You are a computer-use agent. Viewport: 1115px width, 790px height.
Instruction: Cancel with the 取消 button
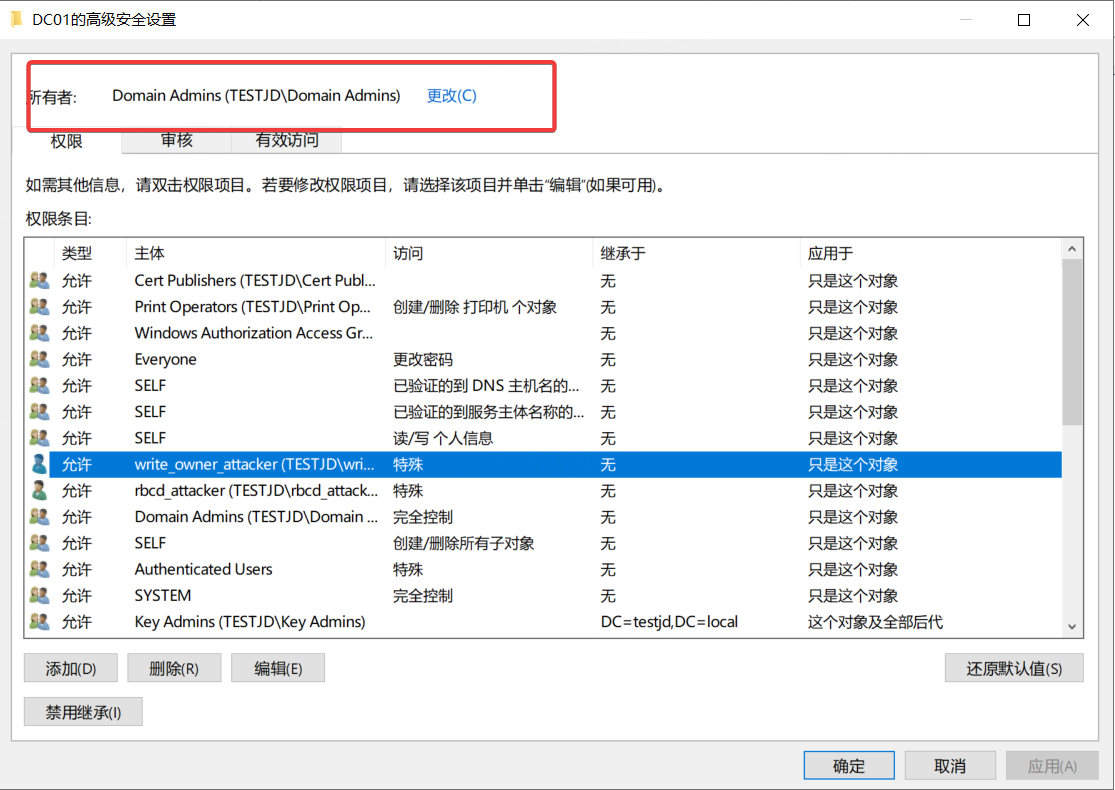(950, 766)
